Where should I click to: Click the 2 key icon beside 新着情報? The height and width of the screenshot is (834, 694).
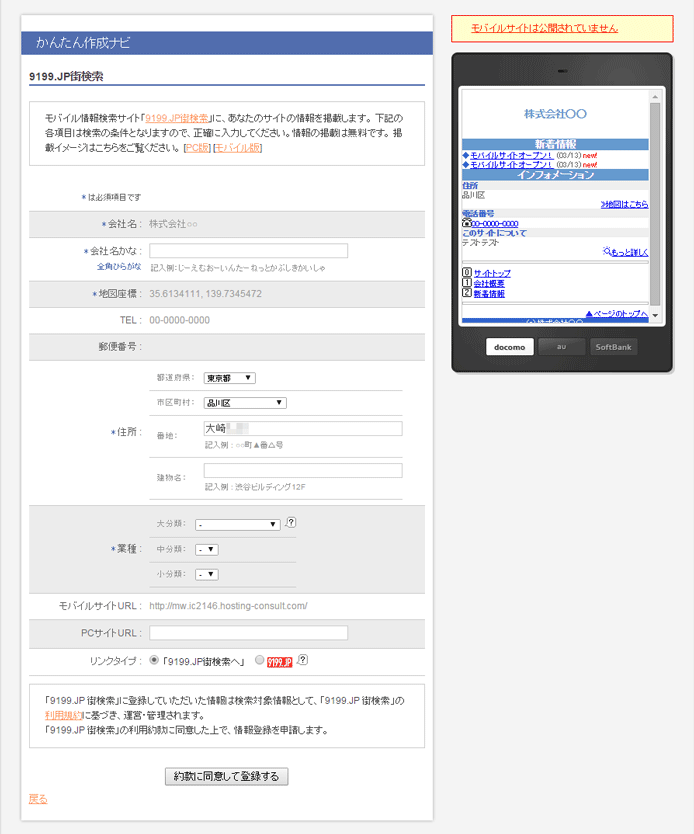pyautogui.click(x=466, y=293)
